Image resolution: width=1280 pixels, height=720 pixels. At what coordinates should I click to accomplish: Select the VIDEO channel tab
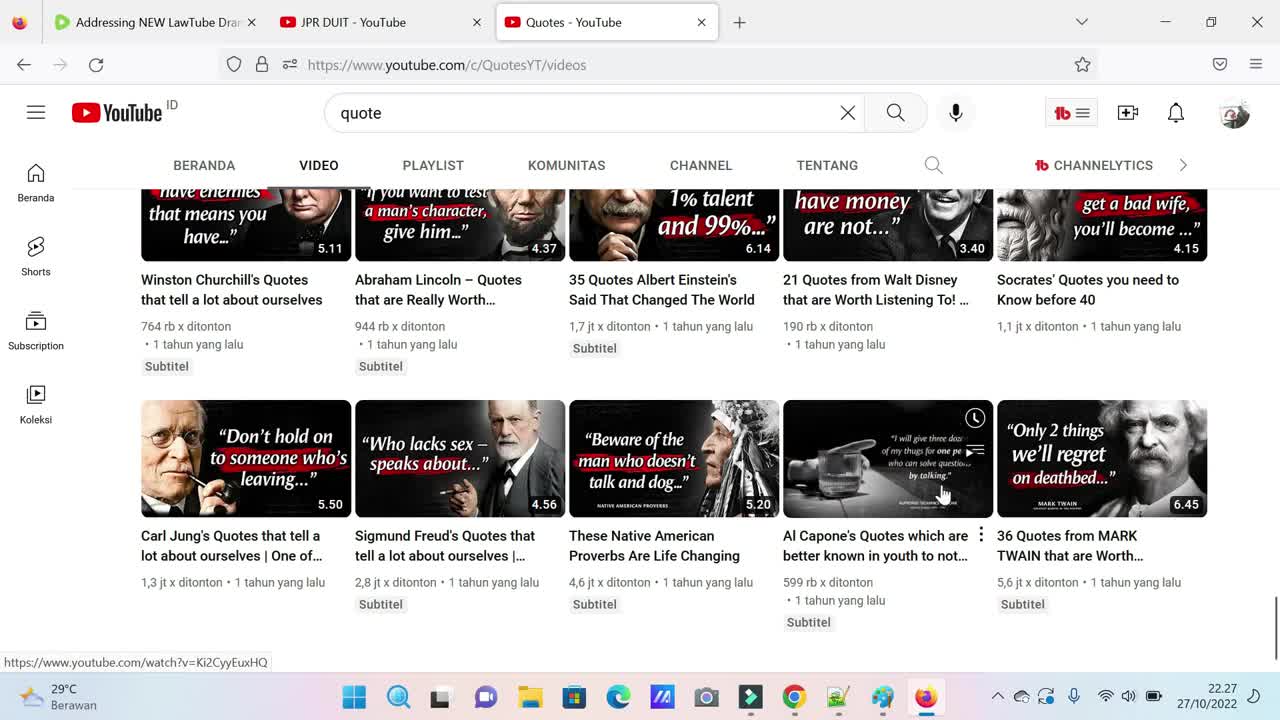click(319, 165)
